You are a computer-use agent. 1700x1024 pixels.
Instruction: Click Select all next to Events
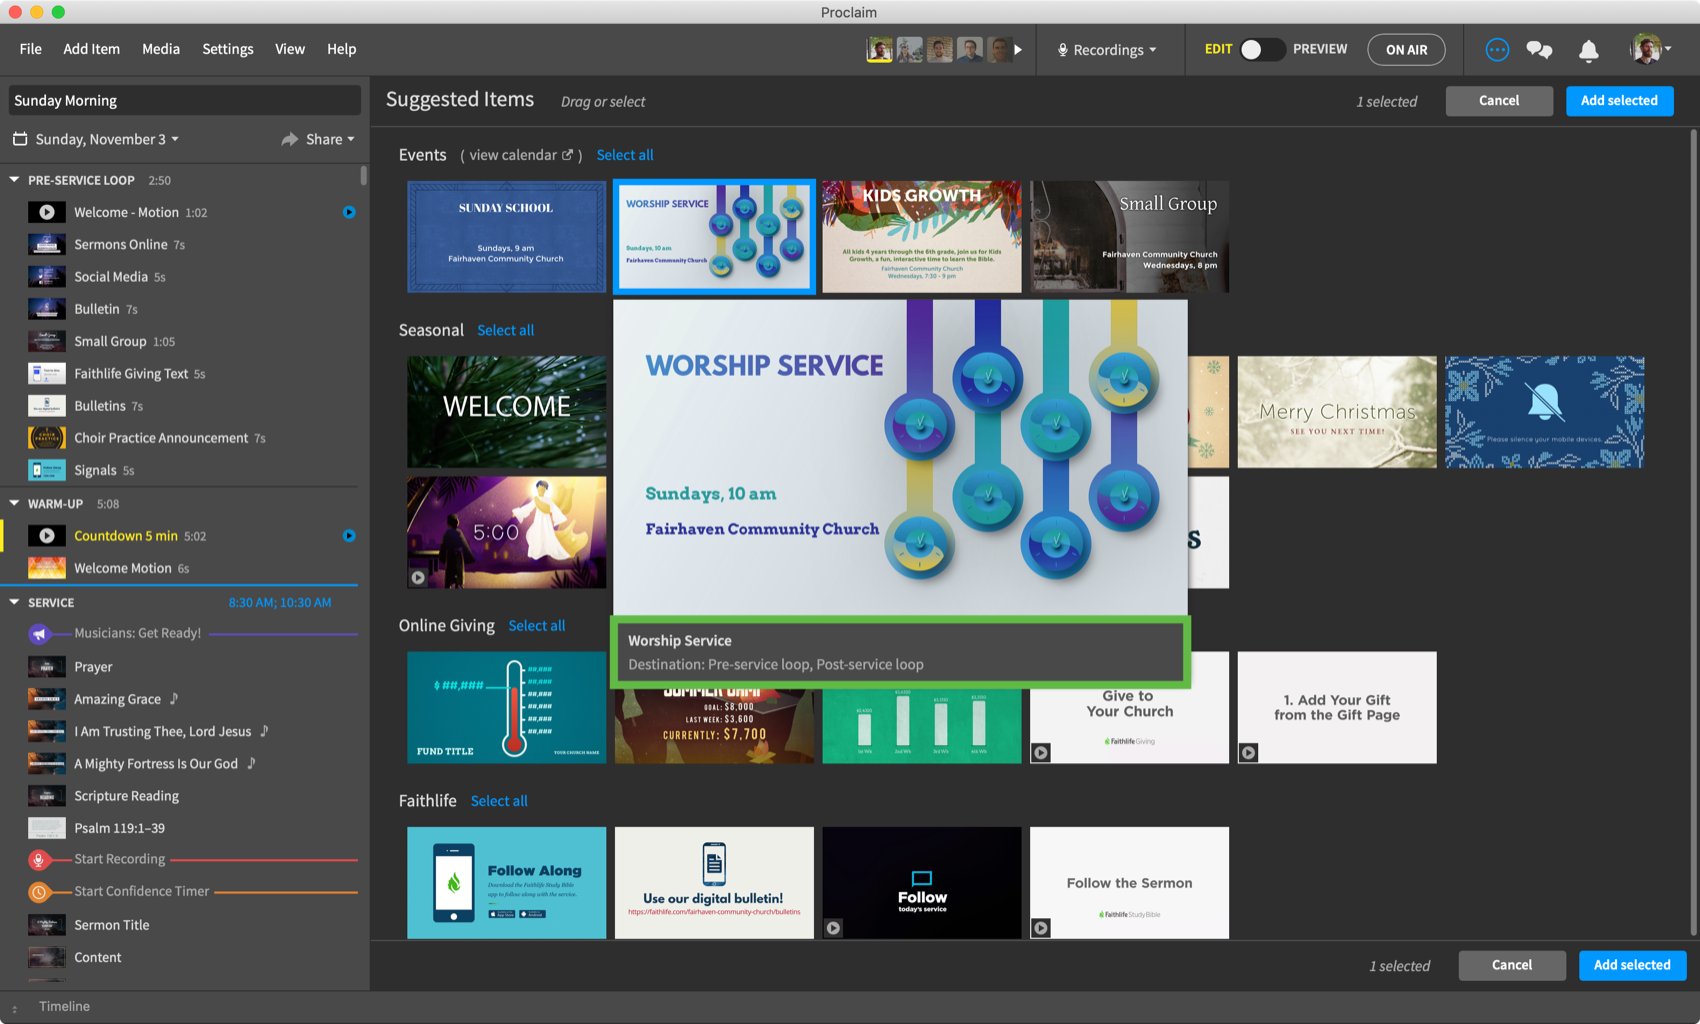[625, 155]
